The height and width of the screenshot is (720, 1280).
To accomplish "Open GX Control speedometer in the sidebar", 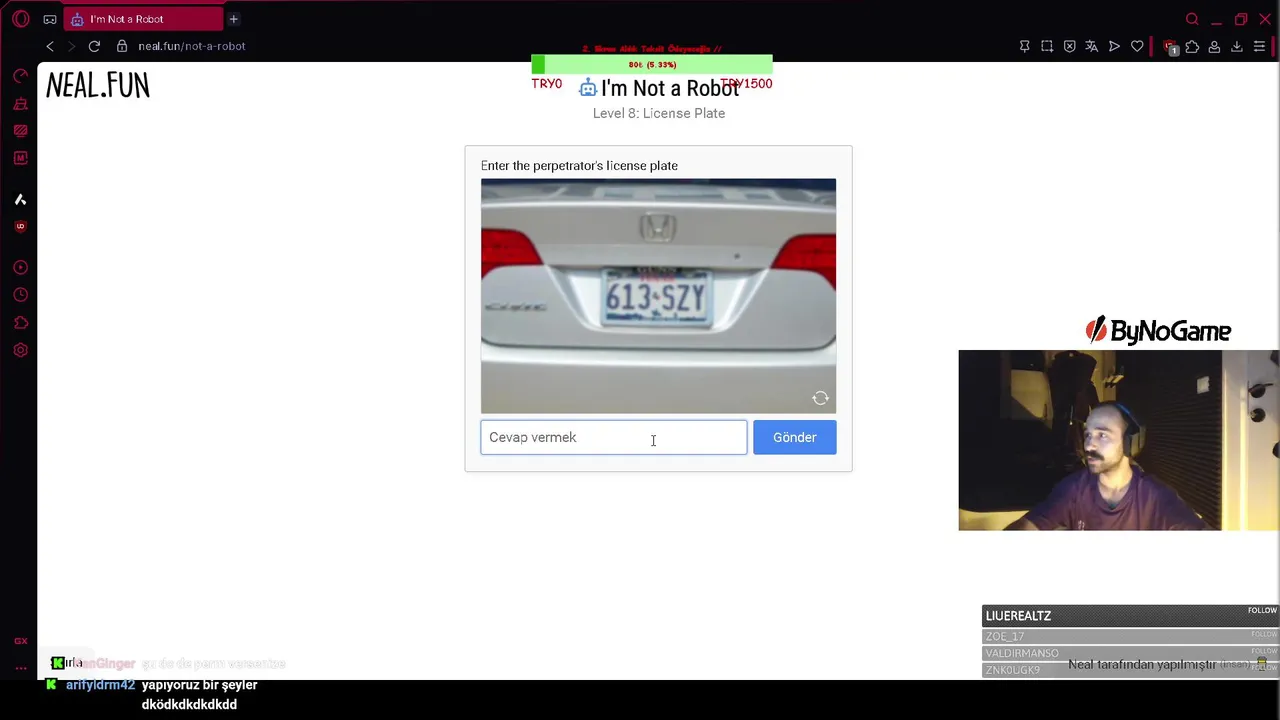I will click(20, 76).
